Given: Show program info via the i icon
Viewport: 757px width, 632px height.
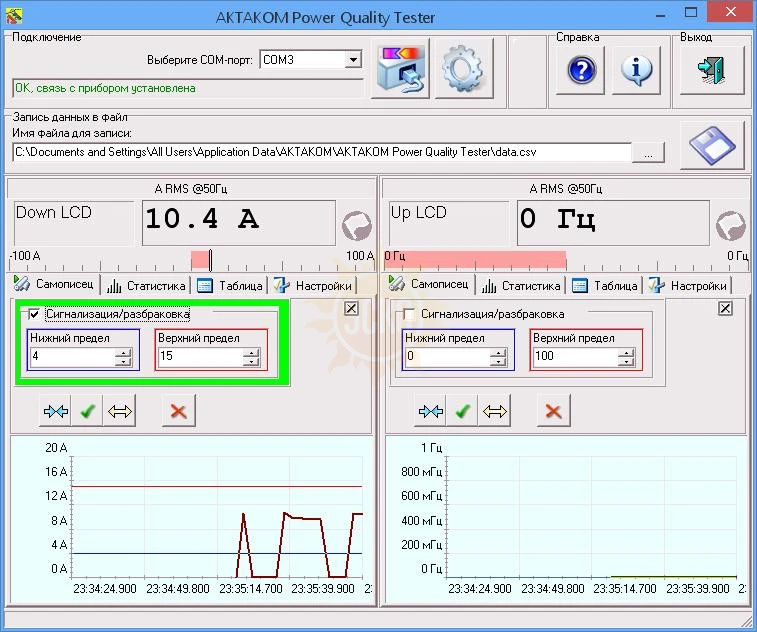Looking at the screenshot, I should (637, 69).
